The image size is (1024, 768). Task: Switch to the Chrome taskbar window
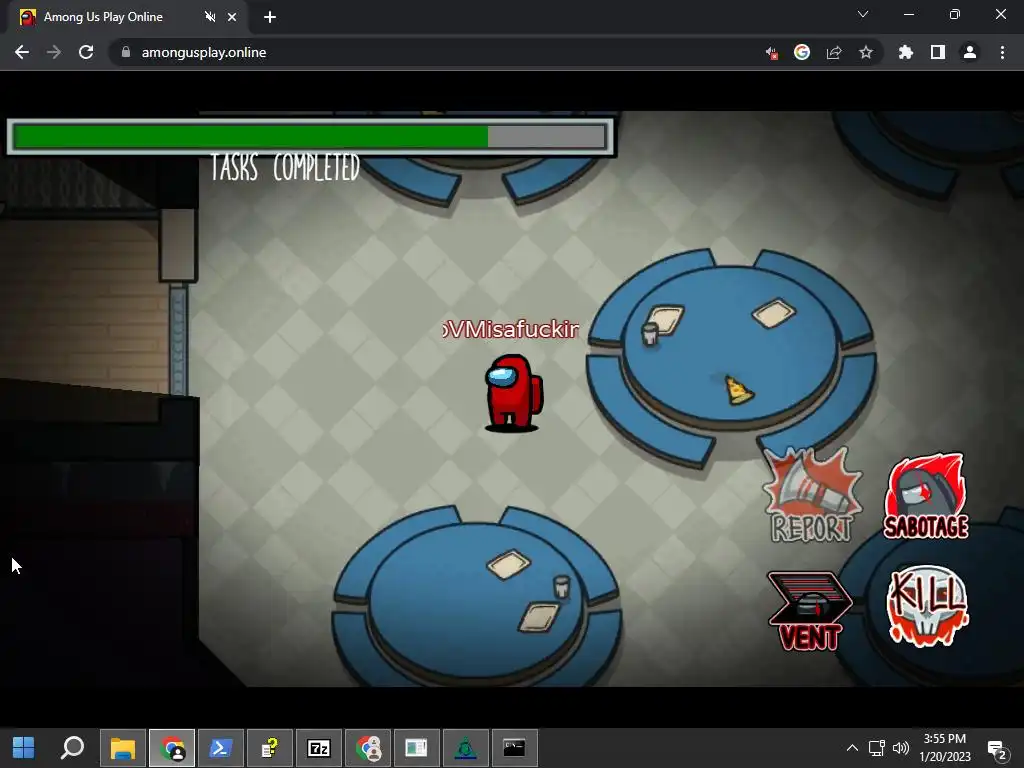coord(172,748)
